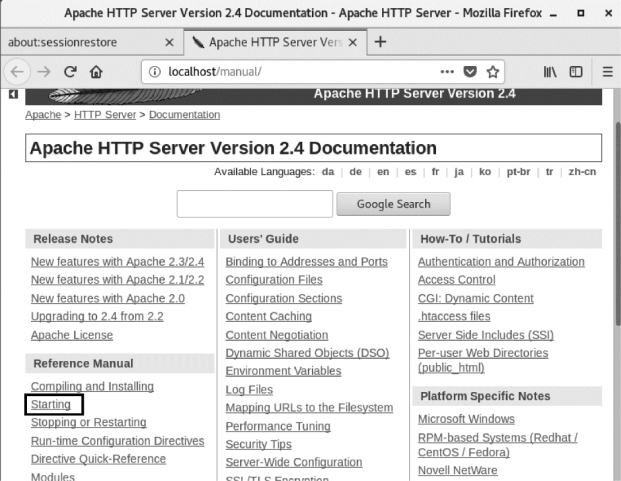Image resolution: width=621 pixels, height=481 pixels.
Task: Open the HTTP Server breadcrumb link
Action: pyautogui.click(x=105, y=115)
